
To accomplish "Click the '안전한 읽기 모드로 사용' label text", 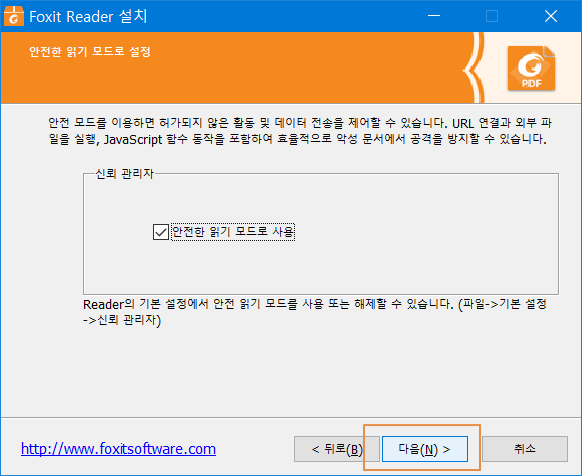I will (233, 232).
